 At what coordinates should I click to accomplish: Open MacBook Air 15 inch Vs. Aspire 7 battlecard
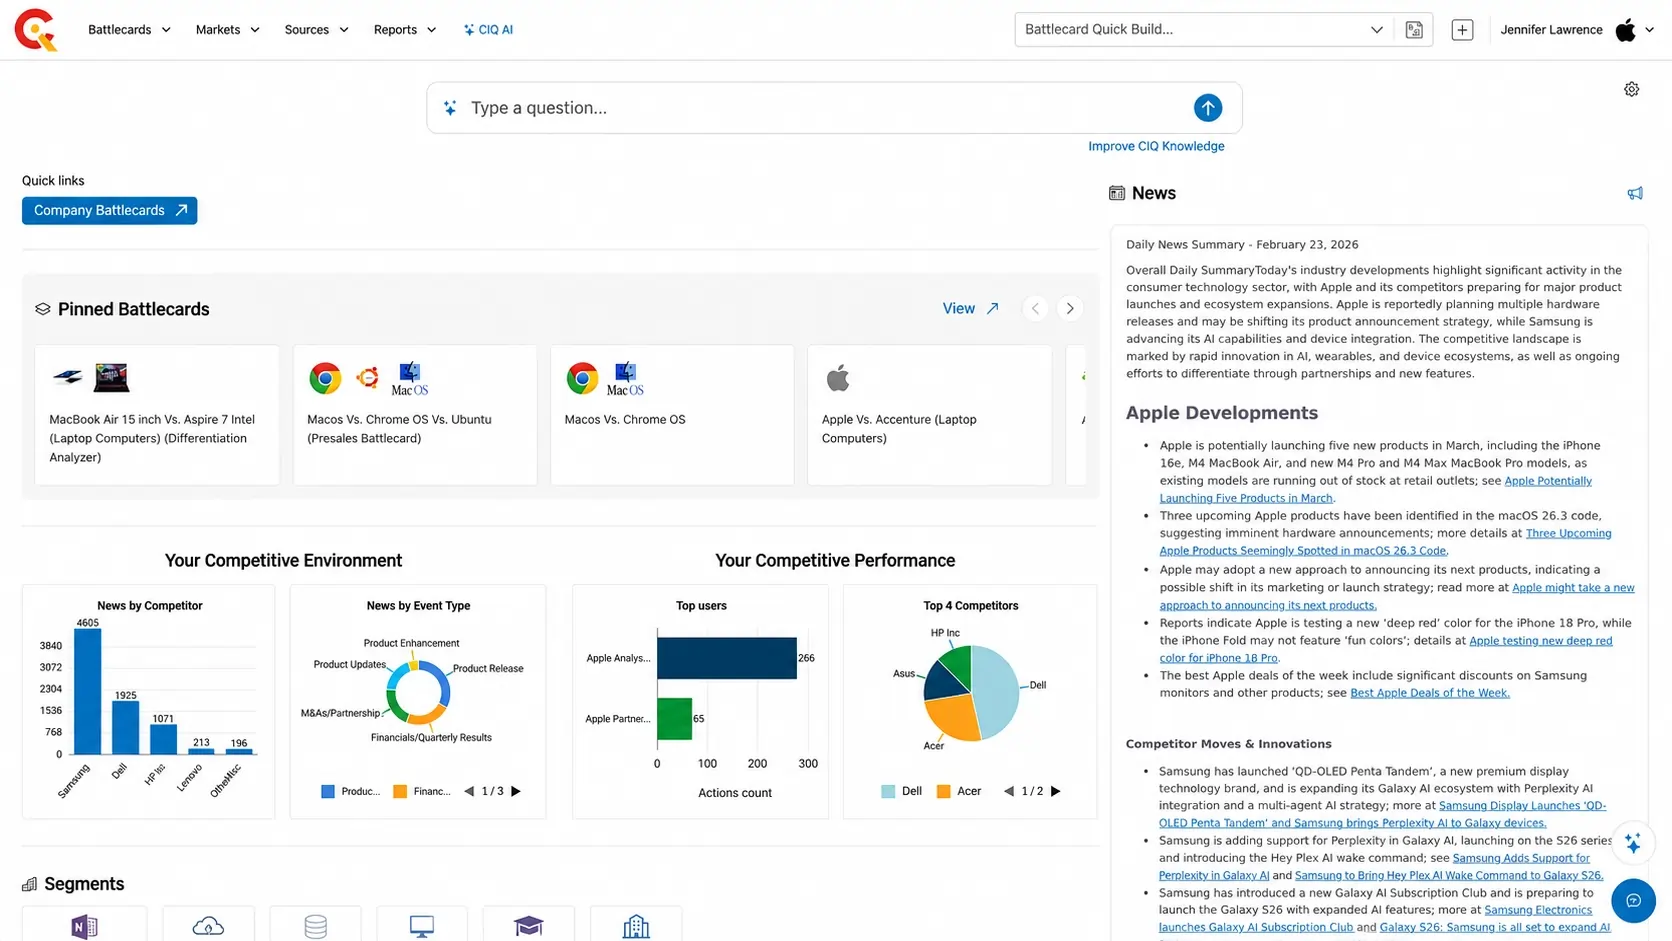tap(157, 415)
